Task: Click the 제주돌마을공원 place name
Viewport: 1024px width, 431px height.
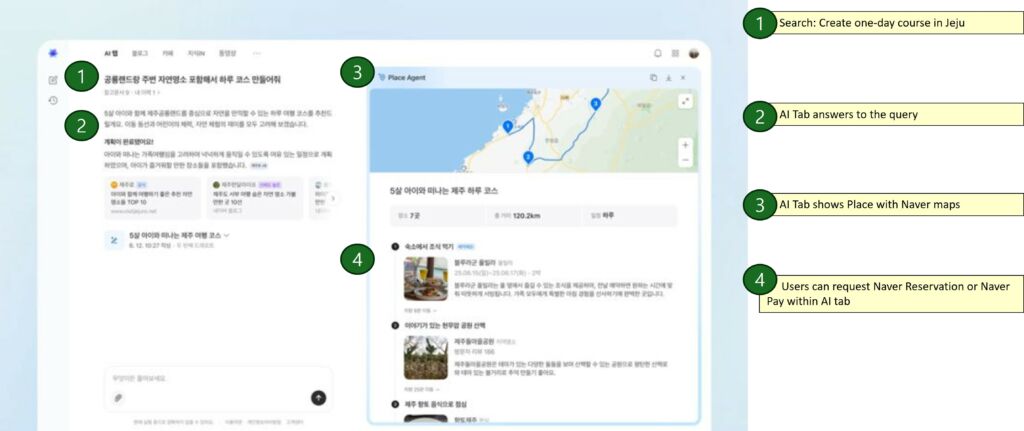Action: [x=474, y=341]
